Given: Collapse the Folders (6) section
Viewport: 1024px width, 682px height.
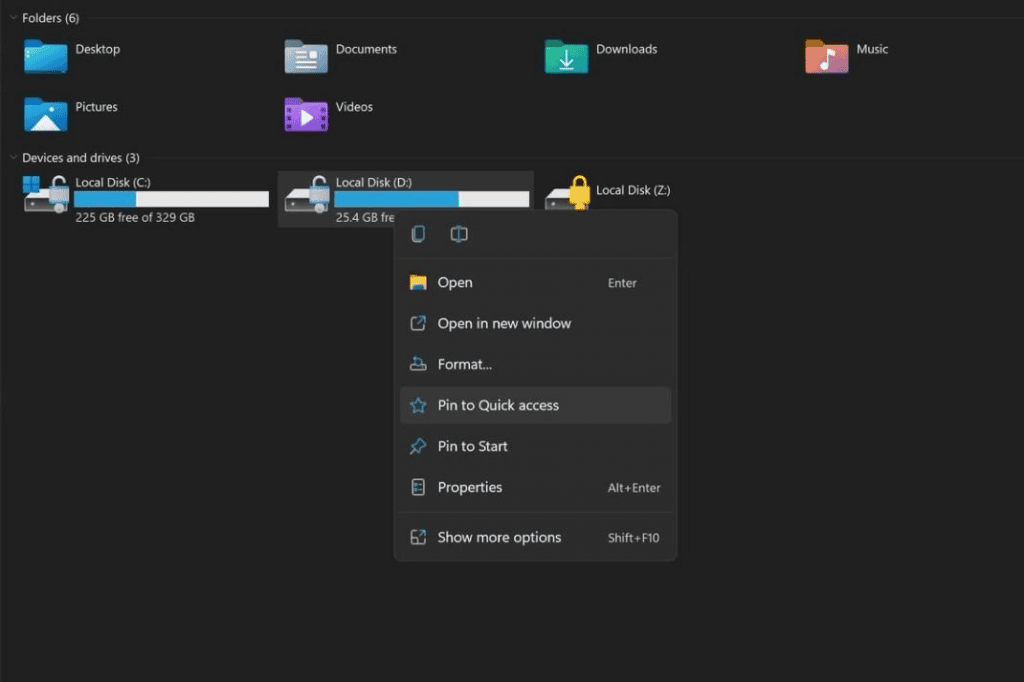Looking at the screenshot, I should pyautogui.click(x=13, y=18).
